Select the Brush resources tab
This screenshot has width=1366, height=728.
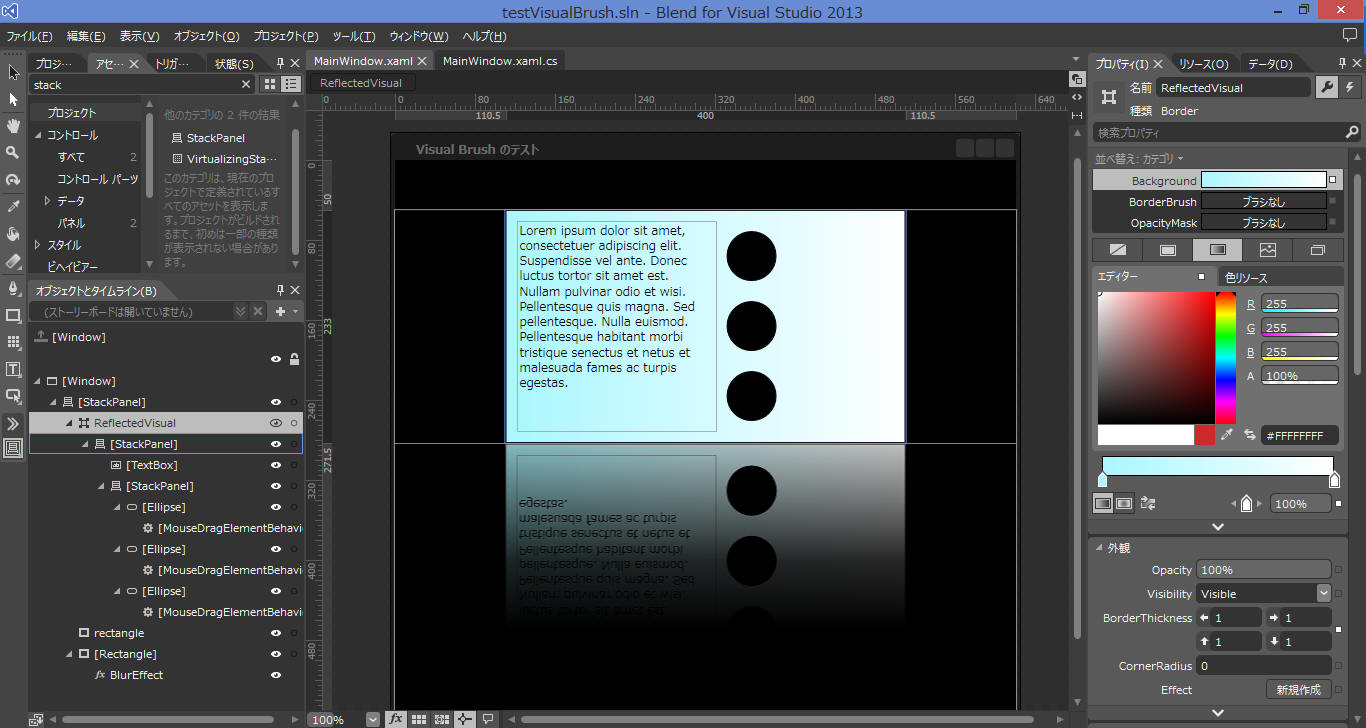pyautogui.click(x=1318, y=250)
